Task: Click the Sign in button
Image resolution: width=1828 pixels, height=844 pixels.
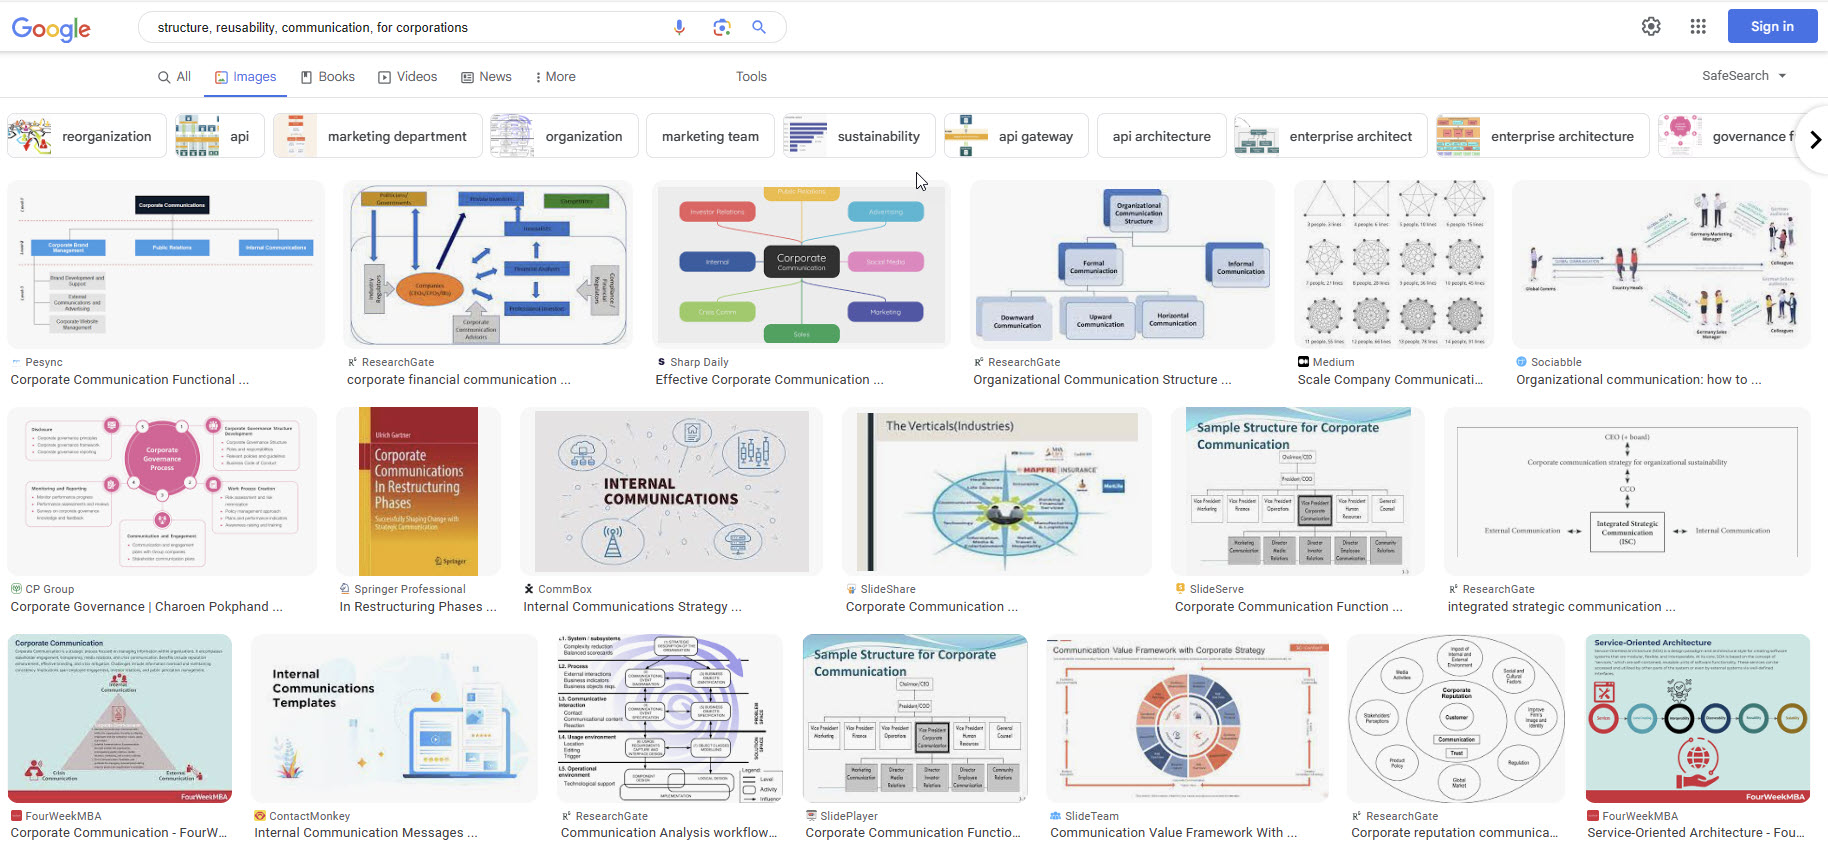Action: pos(1771,27)
